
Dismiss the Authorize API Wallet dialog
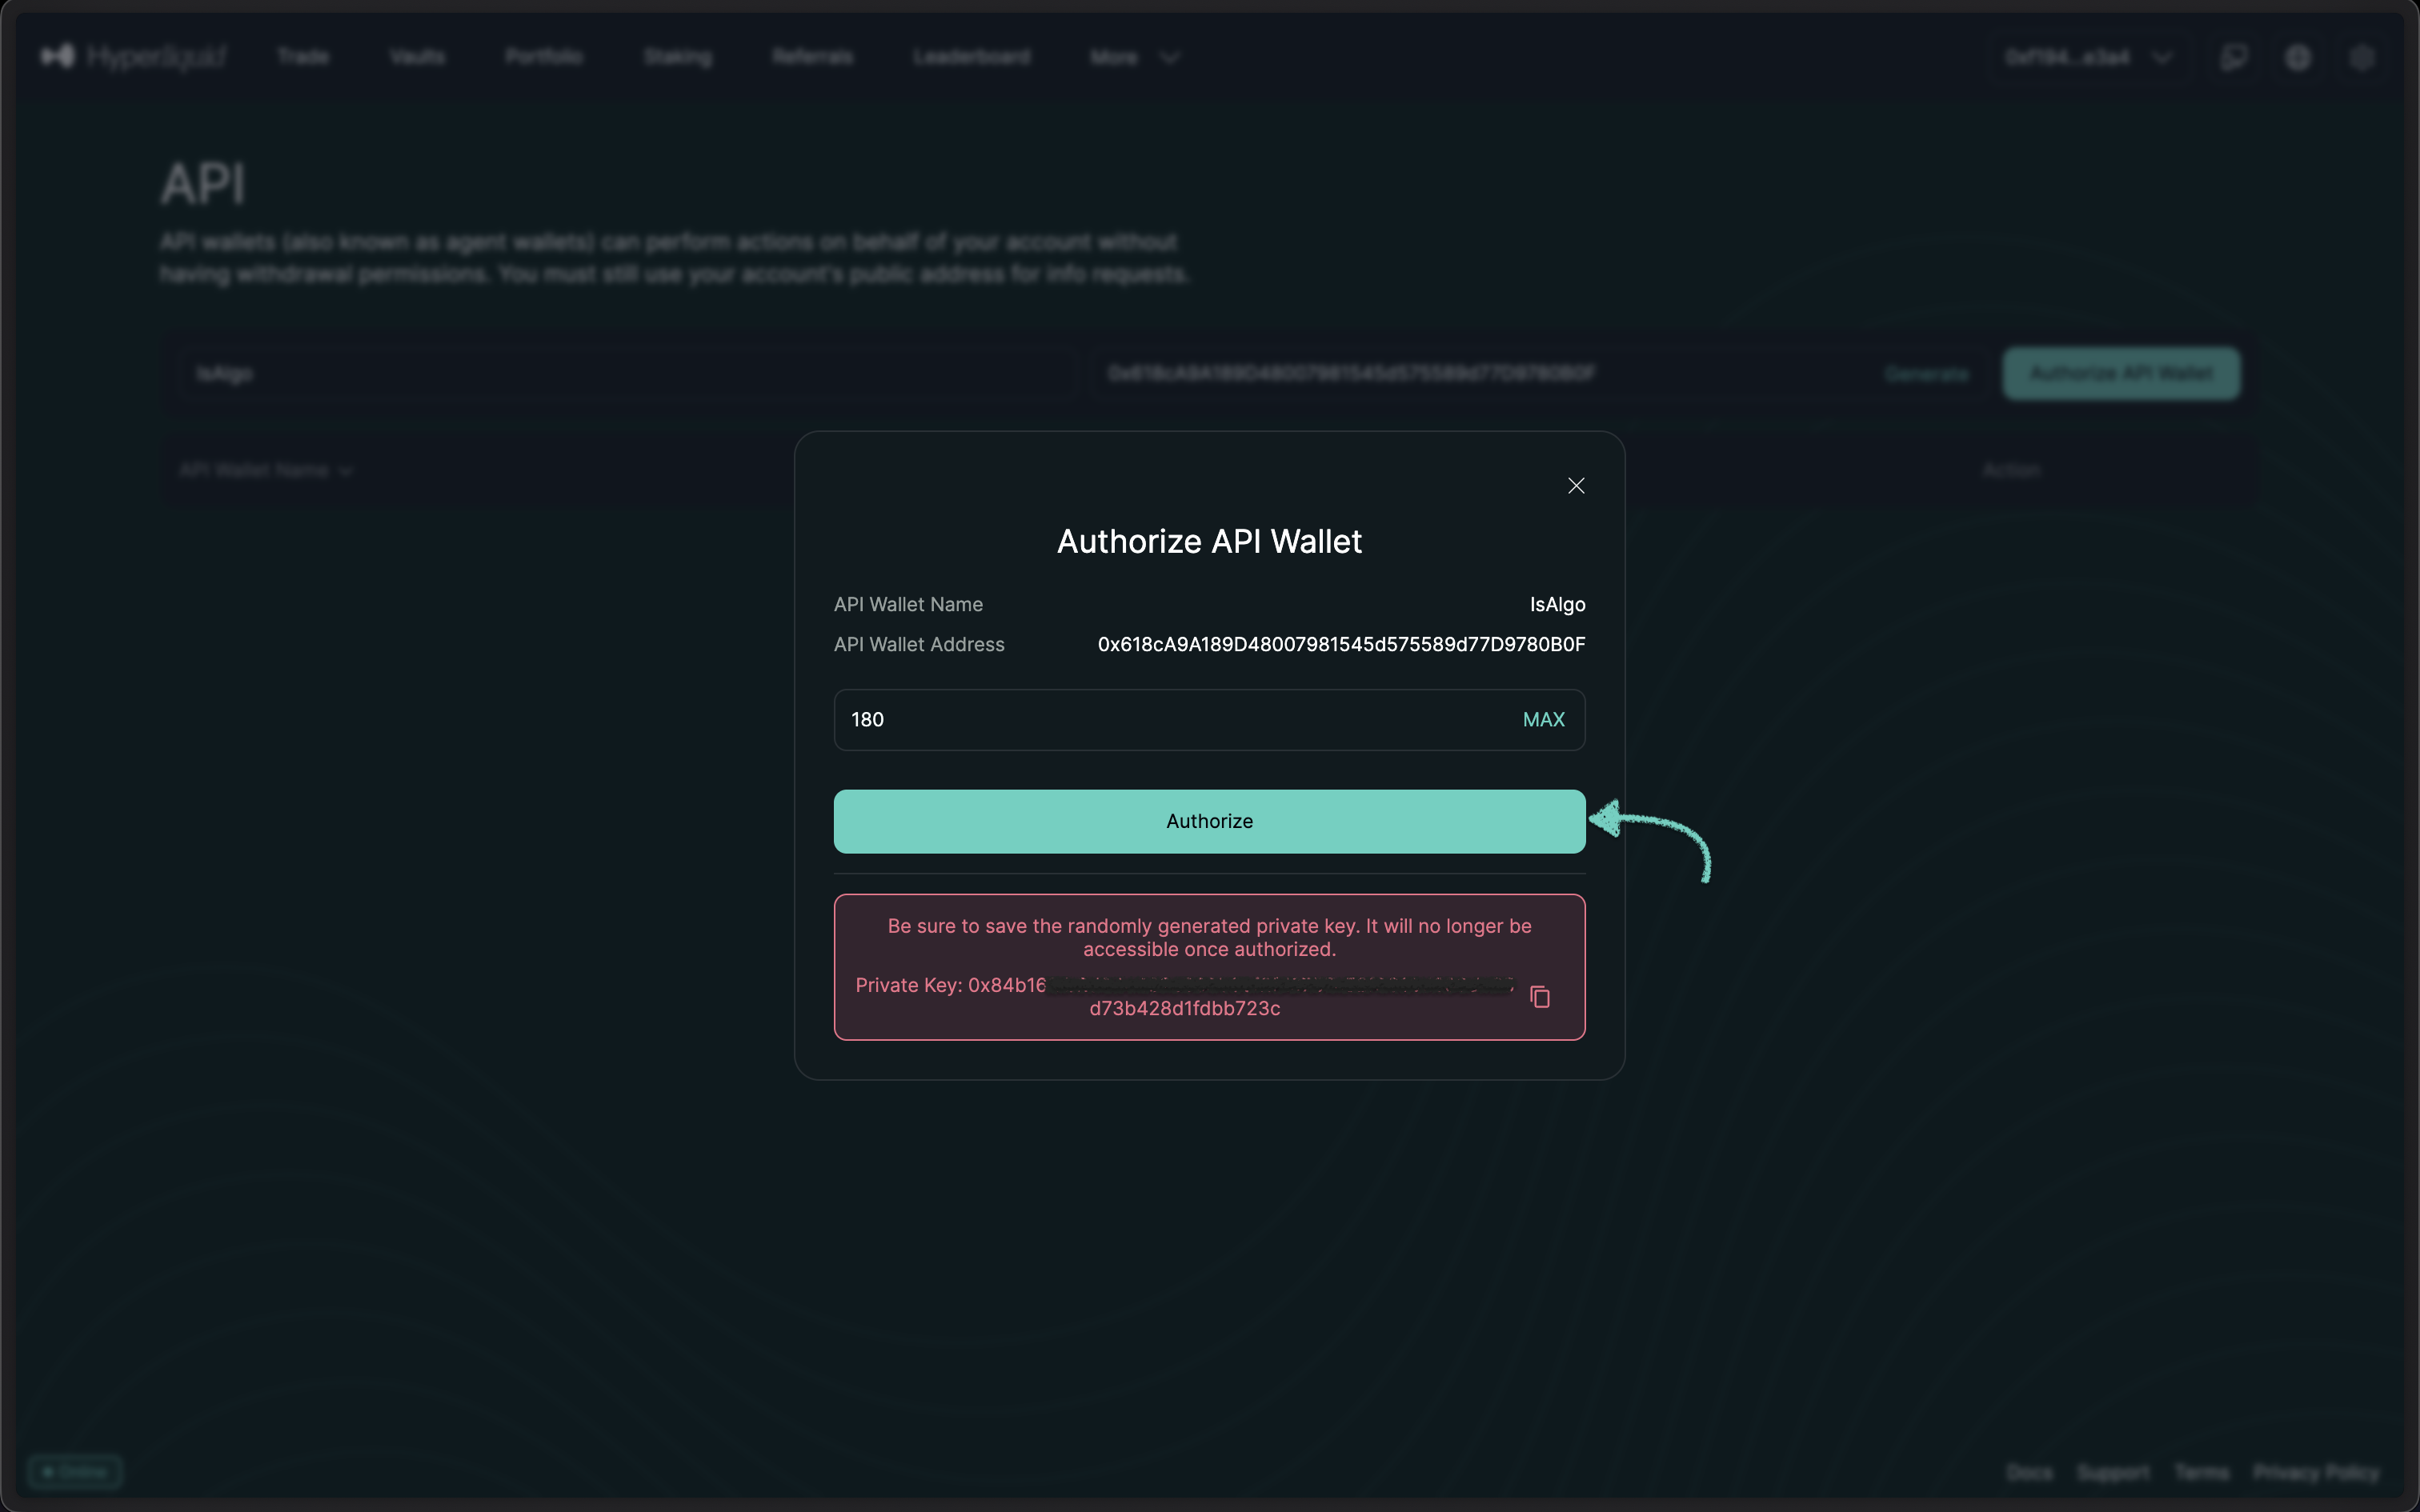[x=1575, y=485]
